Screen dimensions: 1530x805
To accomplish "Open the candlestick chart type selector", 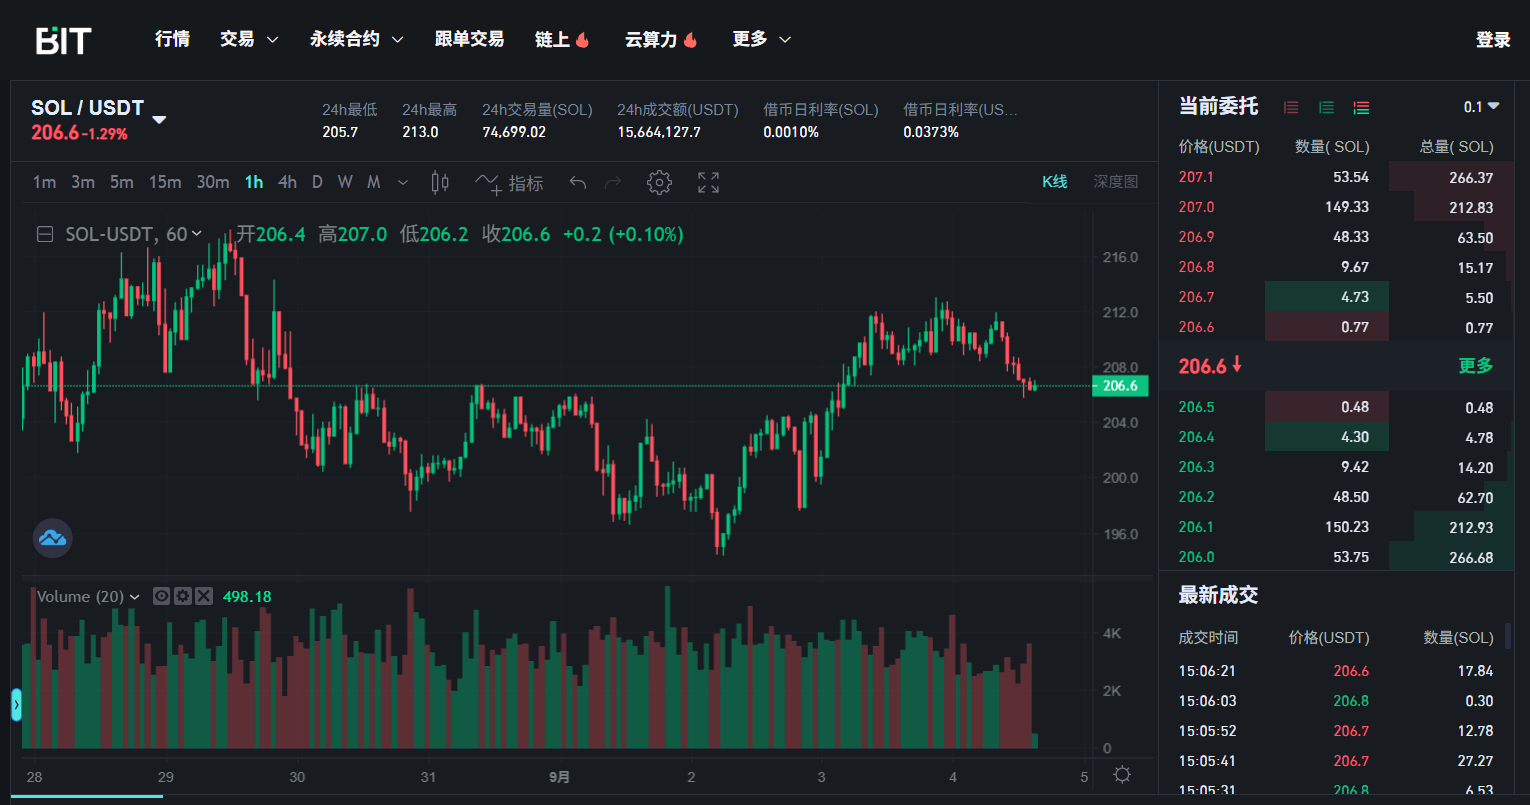I will coord(439,182).
